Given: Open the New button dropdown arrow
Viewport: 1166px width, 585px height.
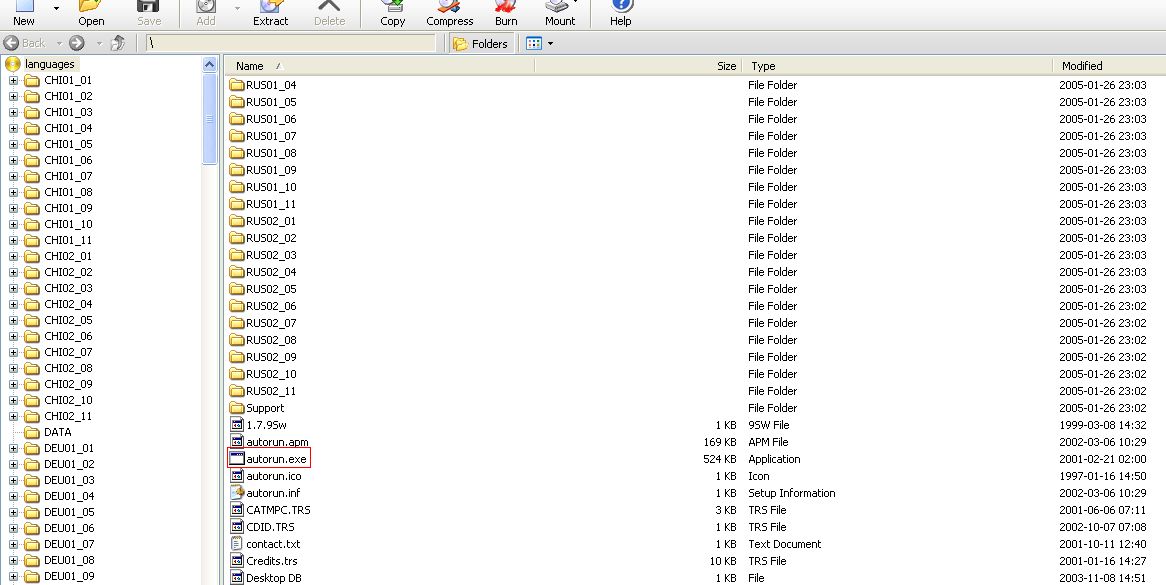Looking at the screenshot, I should [x=56, y=8].
